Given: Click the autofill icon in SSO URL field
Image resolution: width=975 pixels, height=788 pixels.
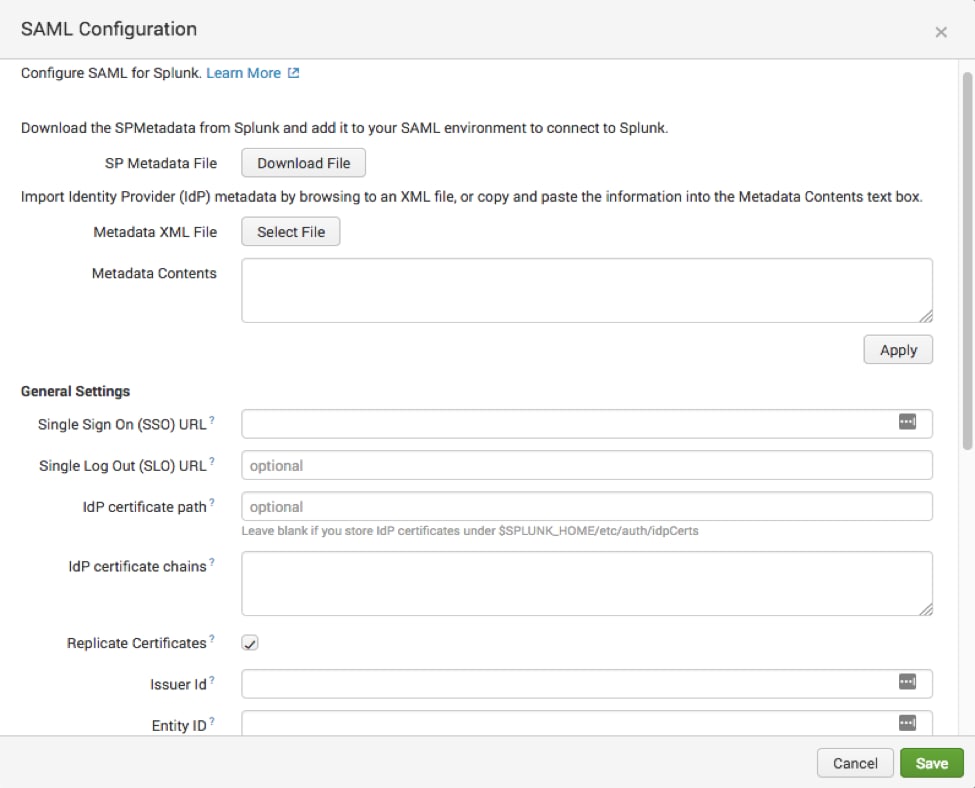Looking at the screenshot, I should pos(907,422).
